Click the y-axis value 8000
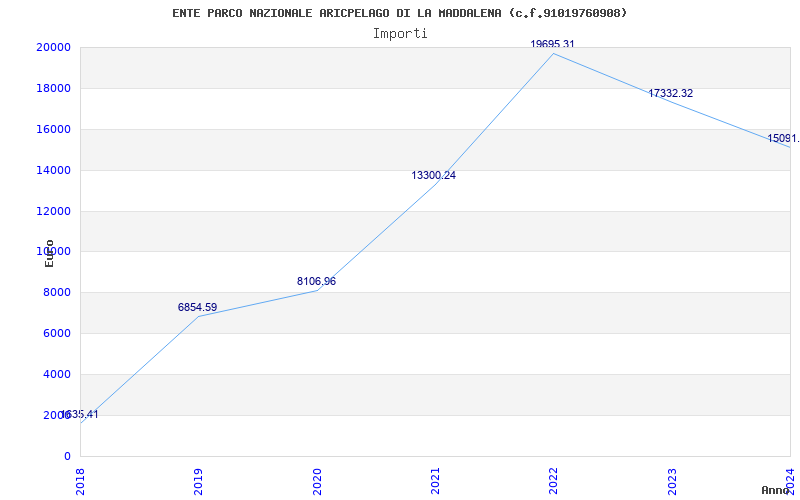This screenshot has height=500, width=800. 57,292
